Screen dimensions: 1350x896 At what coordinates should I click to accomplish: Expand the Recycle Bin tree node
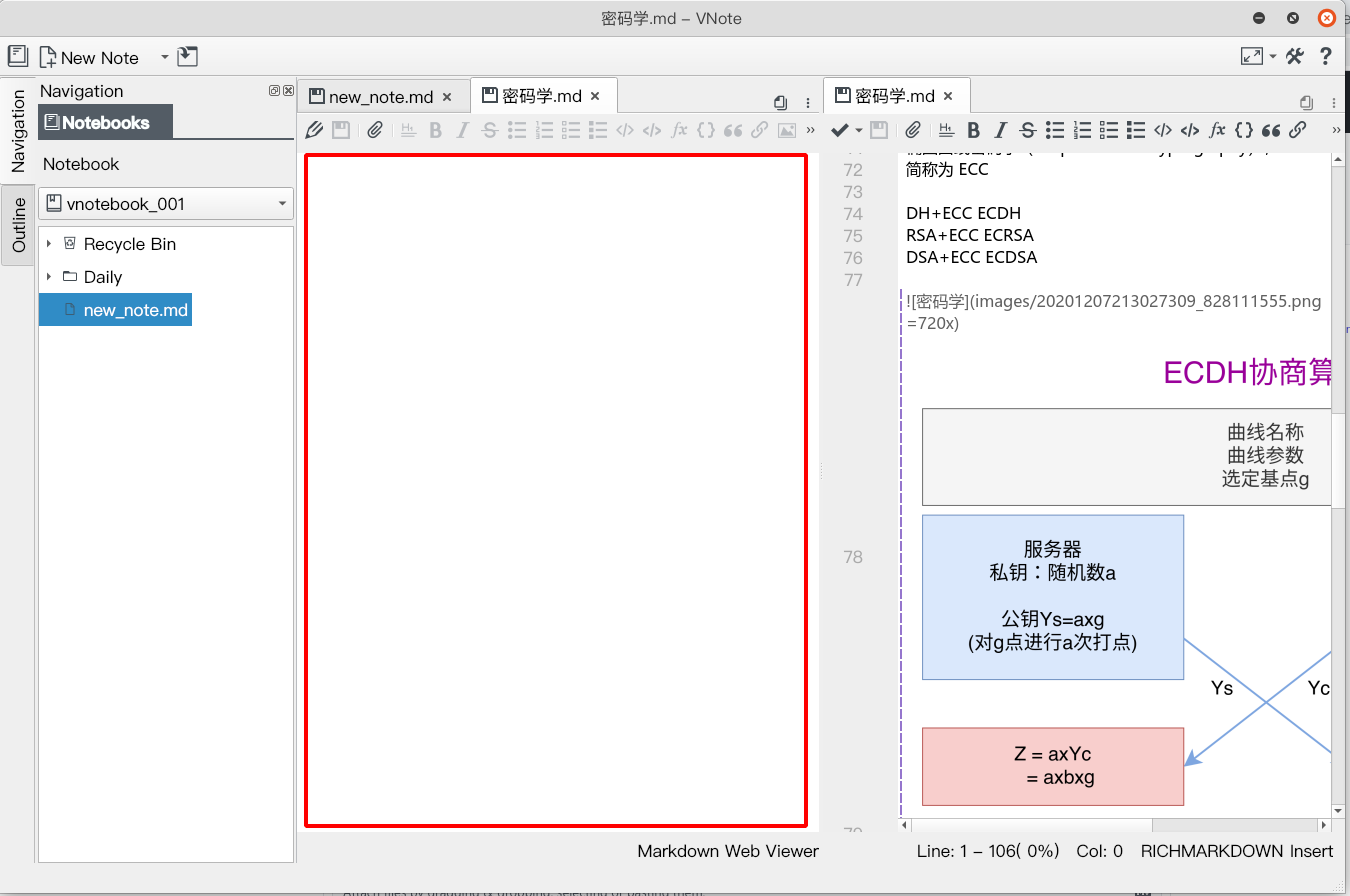click(48, 244)
